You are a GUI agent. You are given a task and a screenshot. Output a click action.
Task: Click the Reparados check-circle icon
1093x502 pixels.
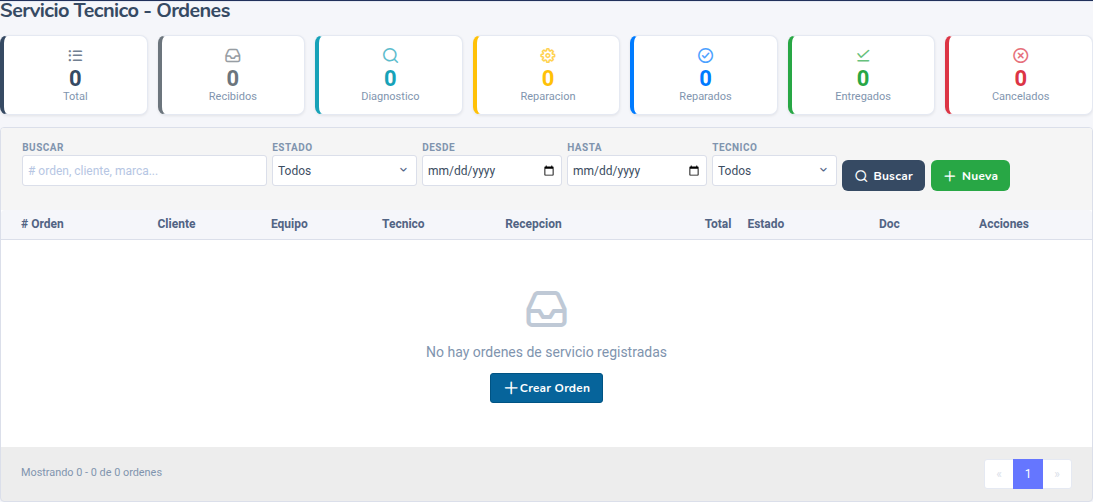(705, 56)
